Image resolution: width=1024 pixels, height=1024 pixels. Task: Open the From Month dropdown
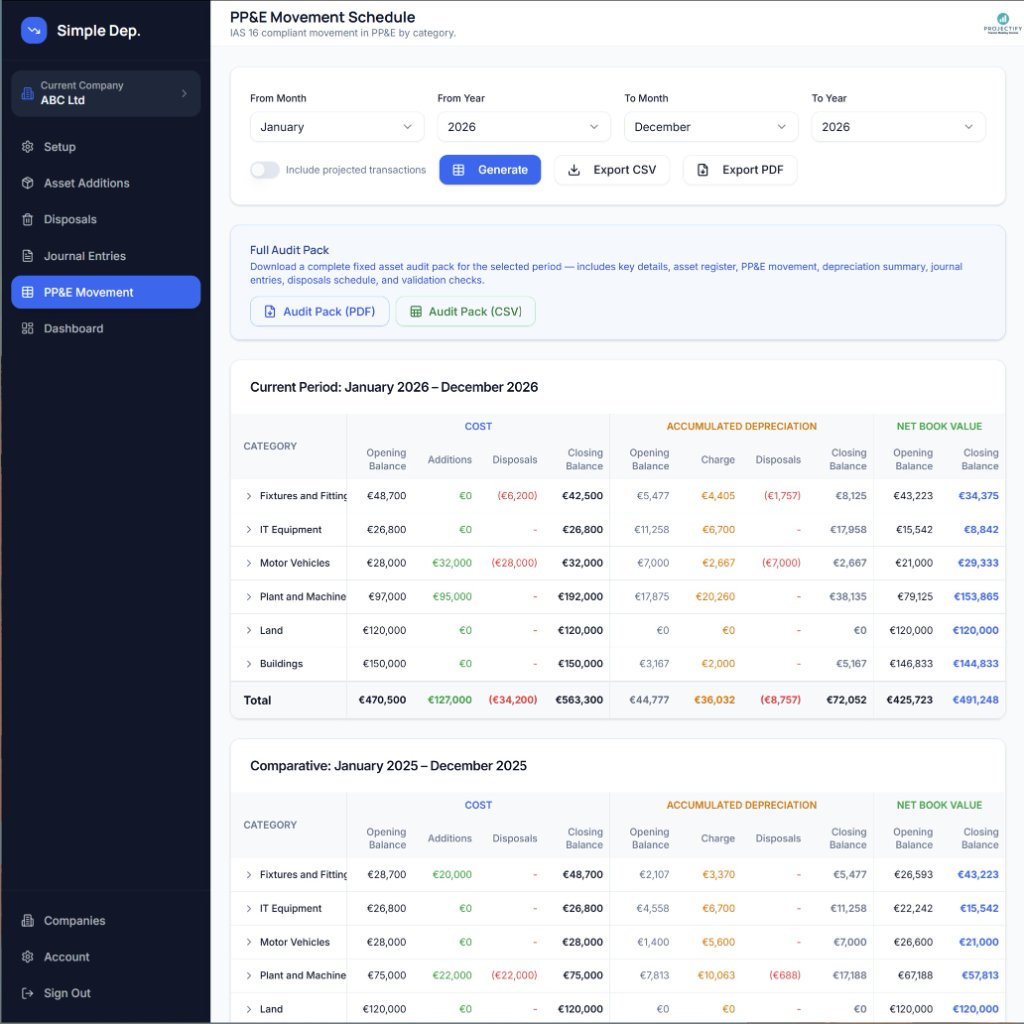pyautogui.click(x=337, y=127)
